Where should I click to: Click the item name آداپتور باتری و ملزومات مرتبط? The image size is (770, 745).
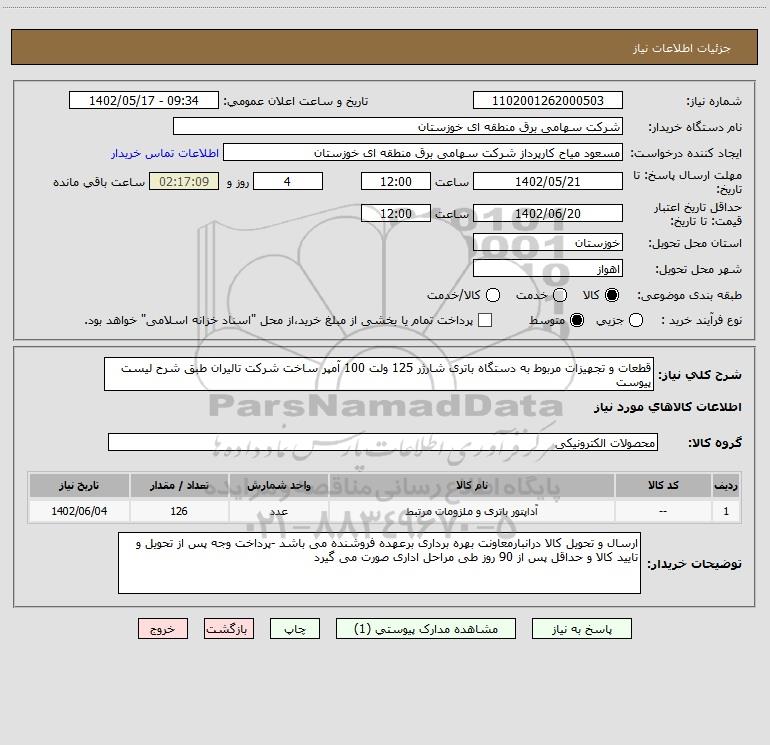click(x=471, y=511)
